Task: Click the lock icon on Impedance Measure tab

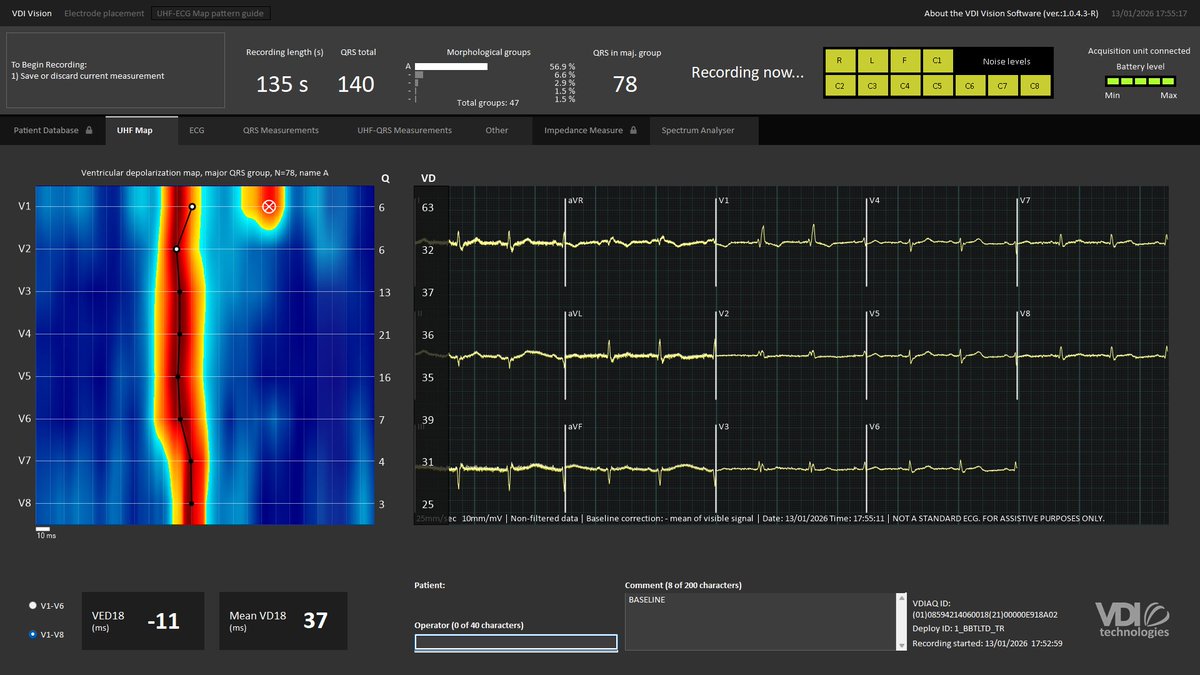Action: point(634,130)
